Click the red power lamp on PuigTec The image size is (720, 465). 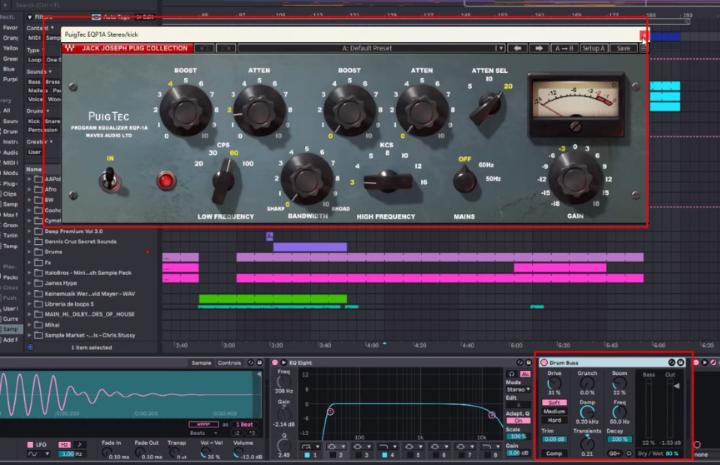[165, 181]
